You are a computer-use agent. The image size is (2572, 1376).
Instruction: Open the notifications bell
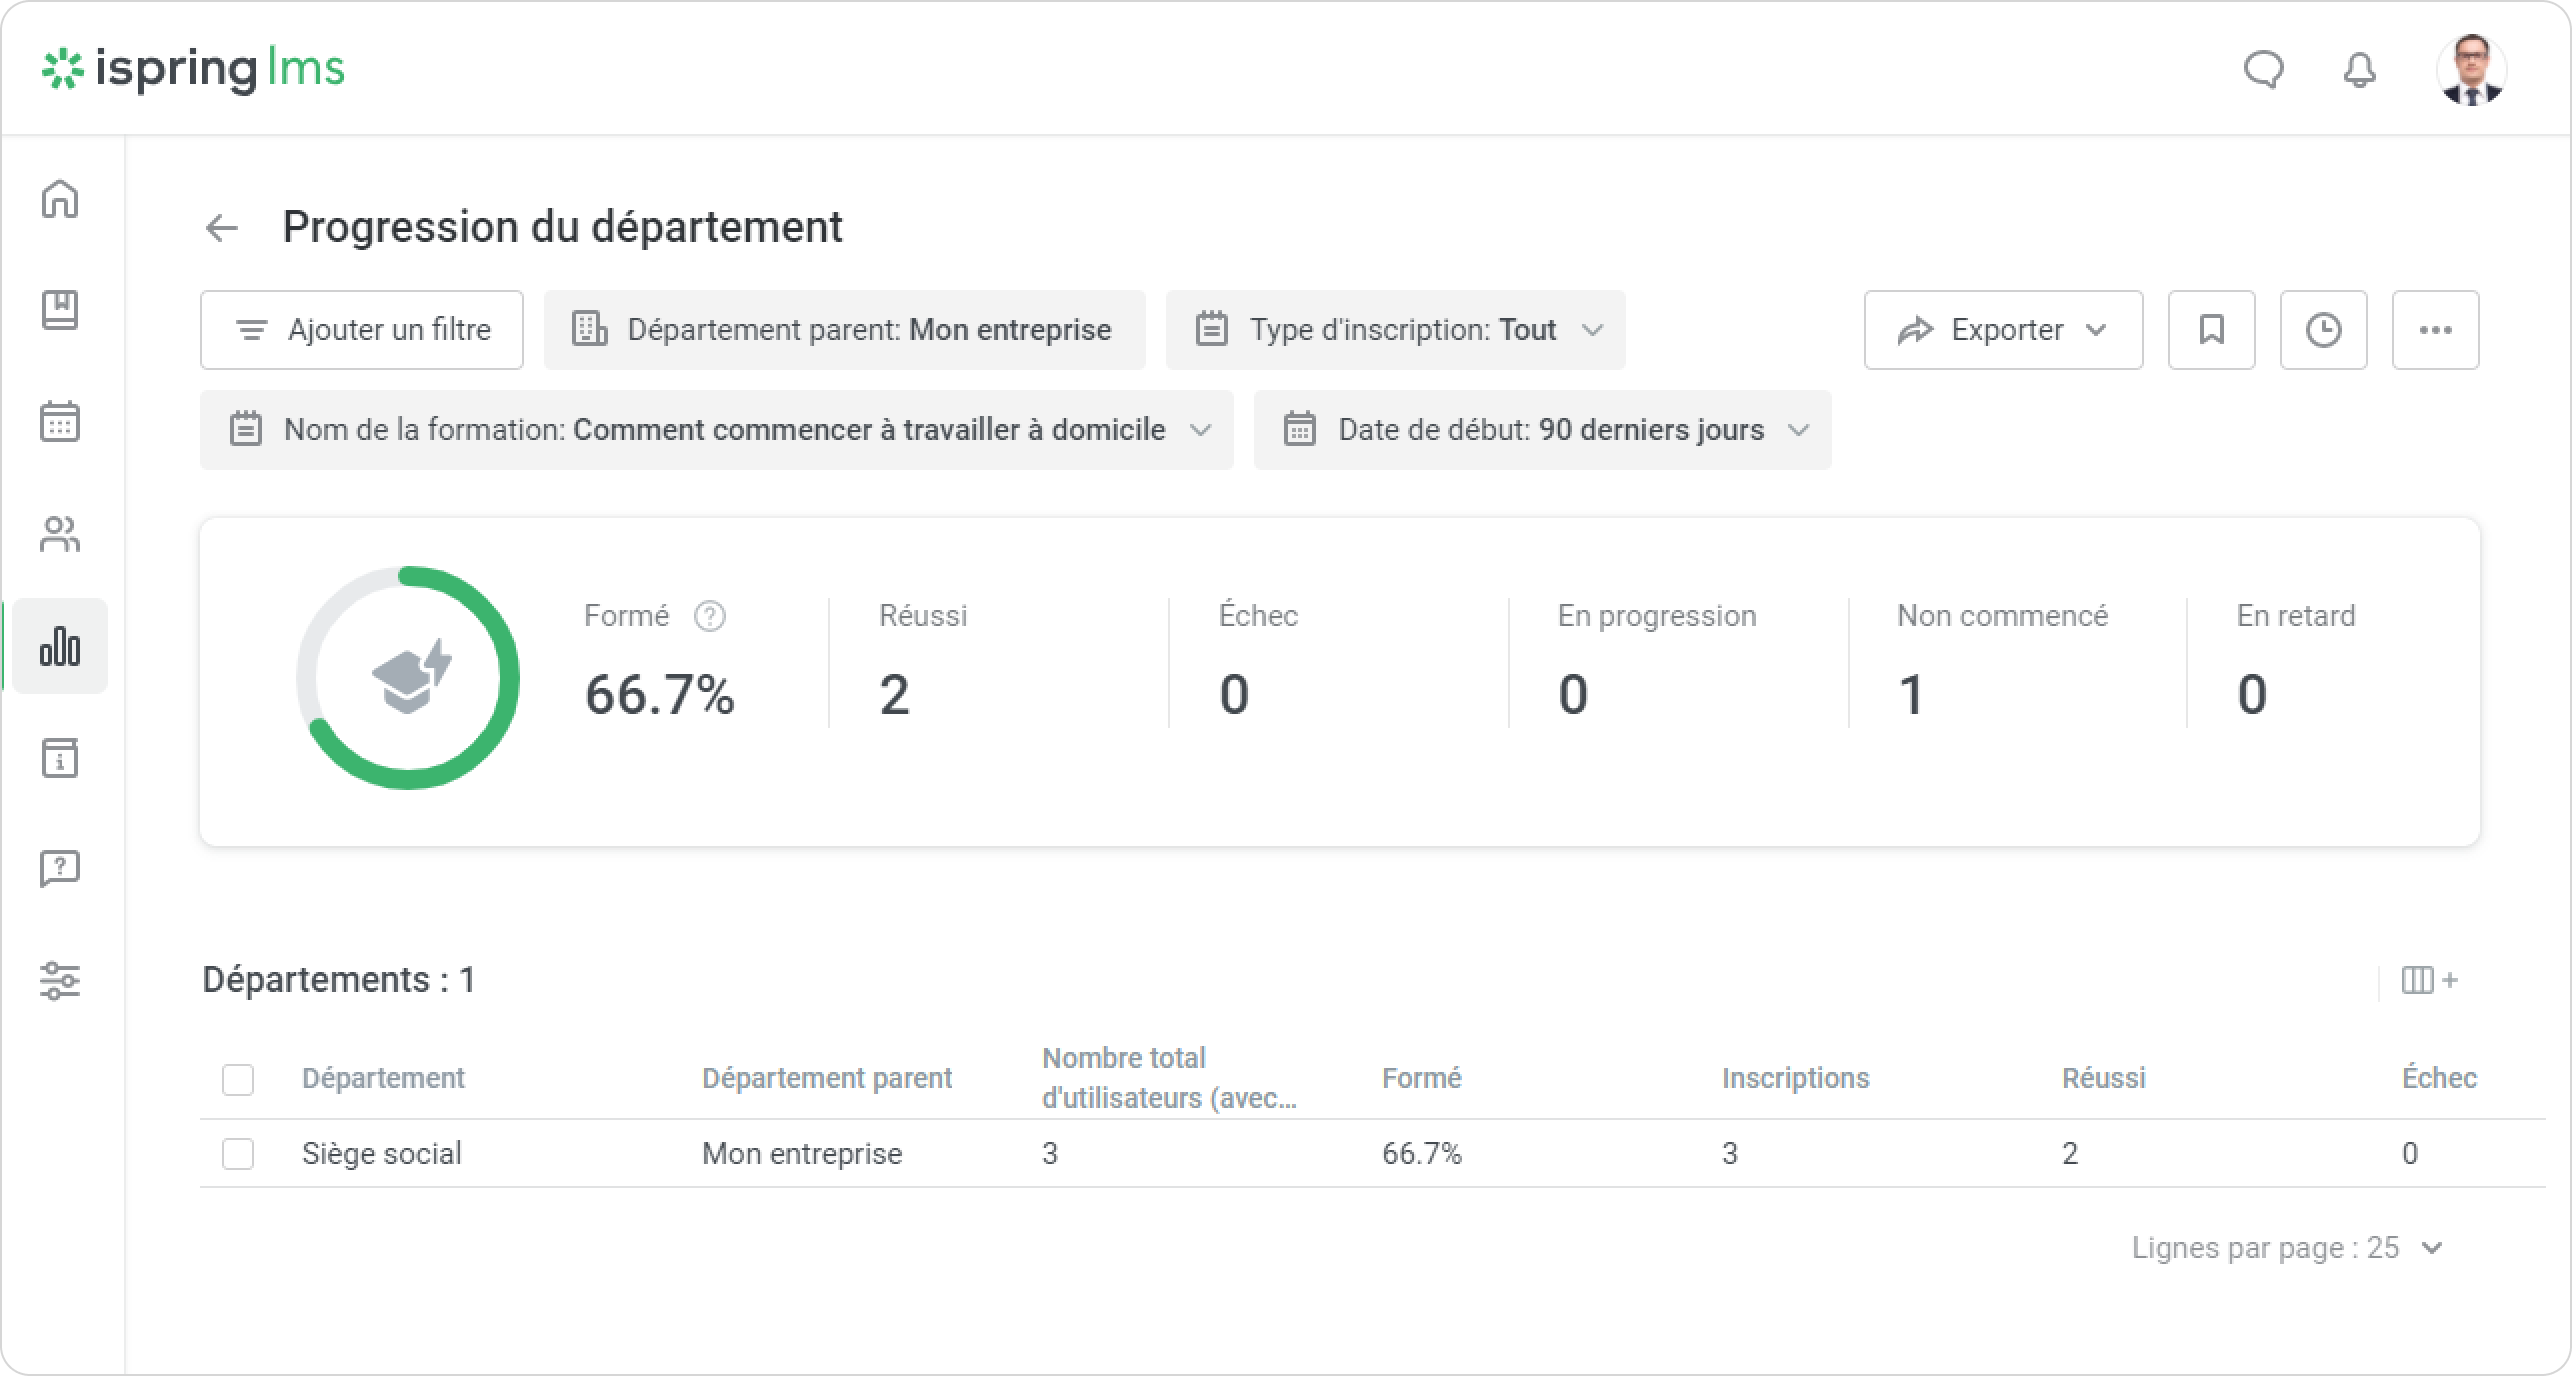point(2360,70)
